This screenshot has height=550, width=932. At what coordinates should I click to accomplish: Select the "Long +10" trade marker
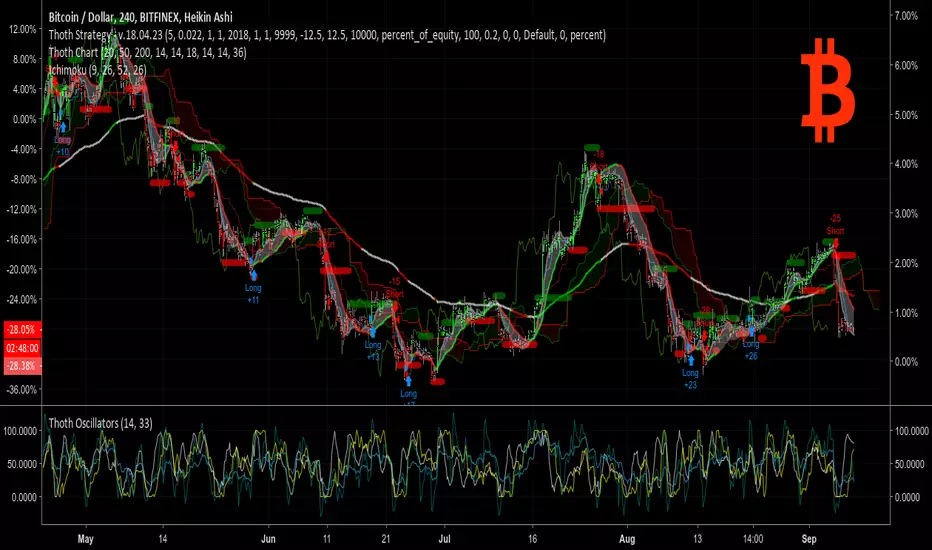62,140
